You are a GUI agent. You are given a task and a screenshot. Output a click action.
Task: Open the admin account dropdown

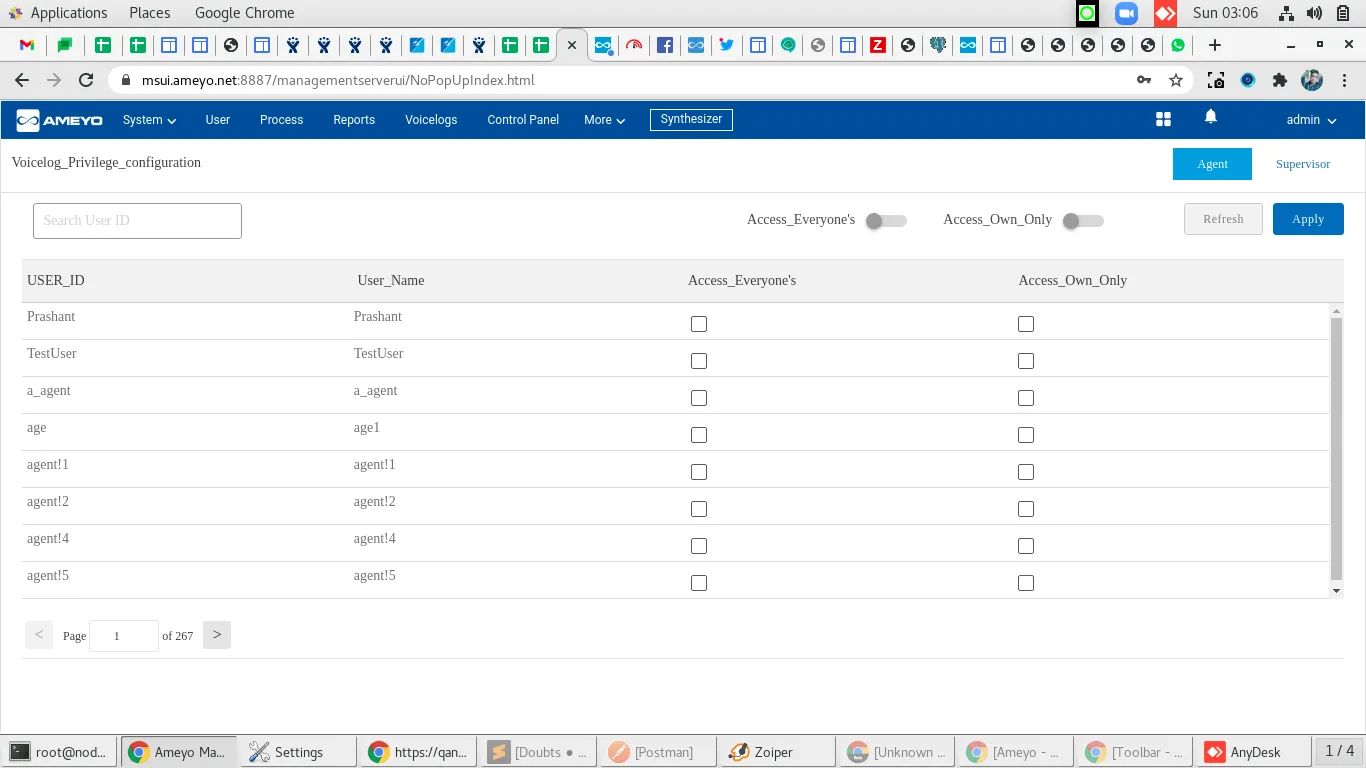point(1311,120)
